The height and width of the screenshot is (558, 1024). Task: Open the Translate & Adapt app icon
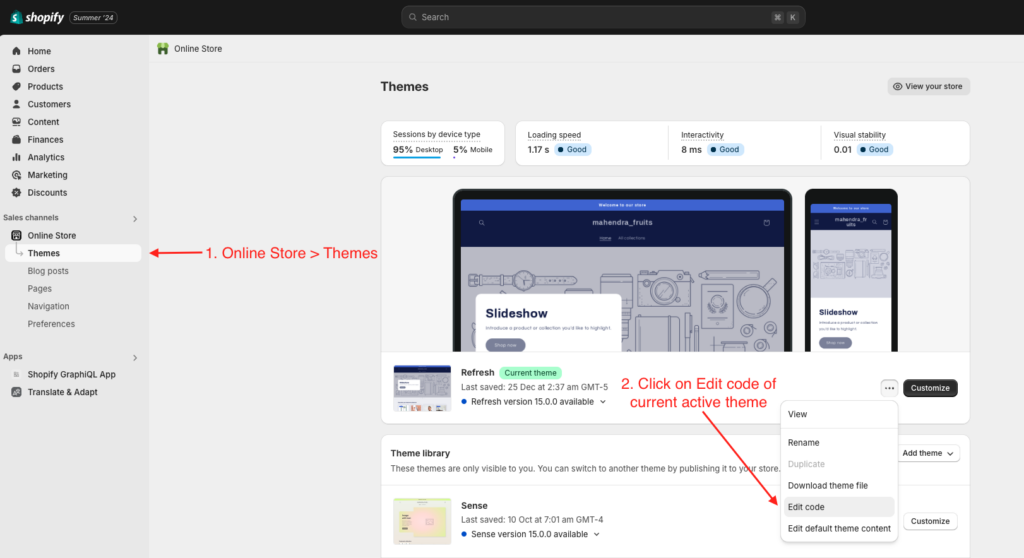click(x=17, y=392)
